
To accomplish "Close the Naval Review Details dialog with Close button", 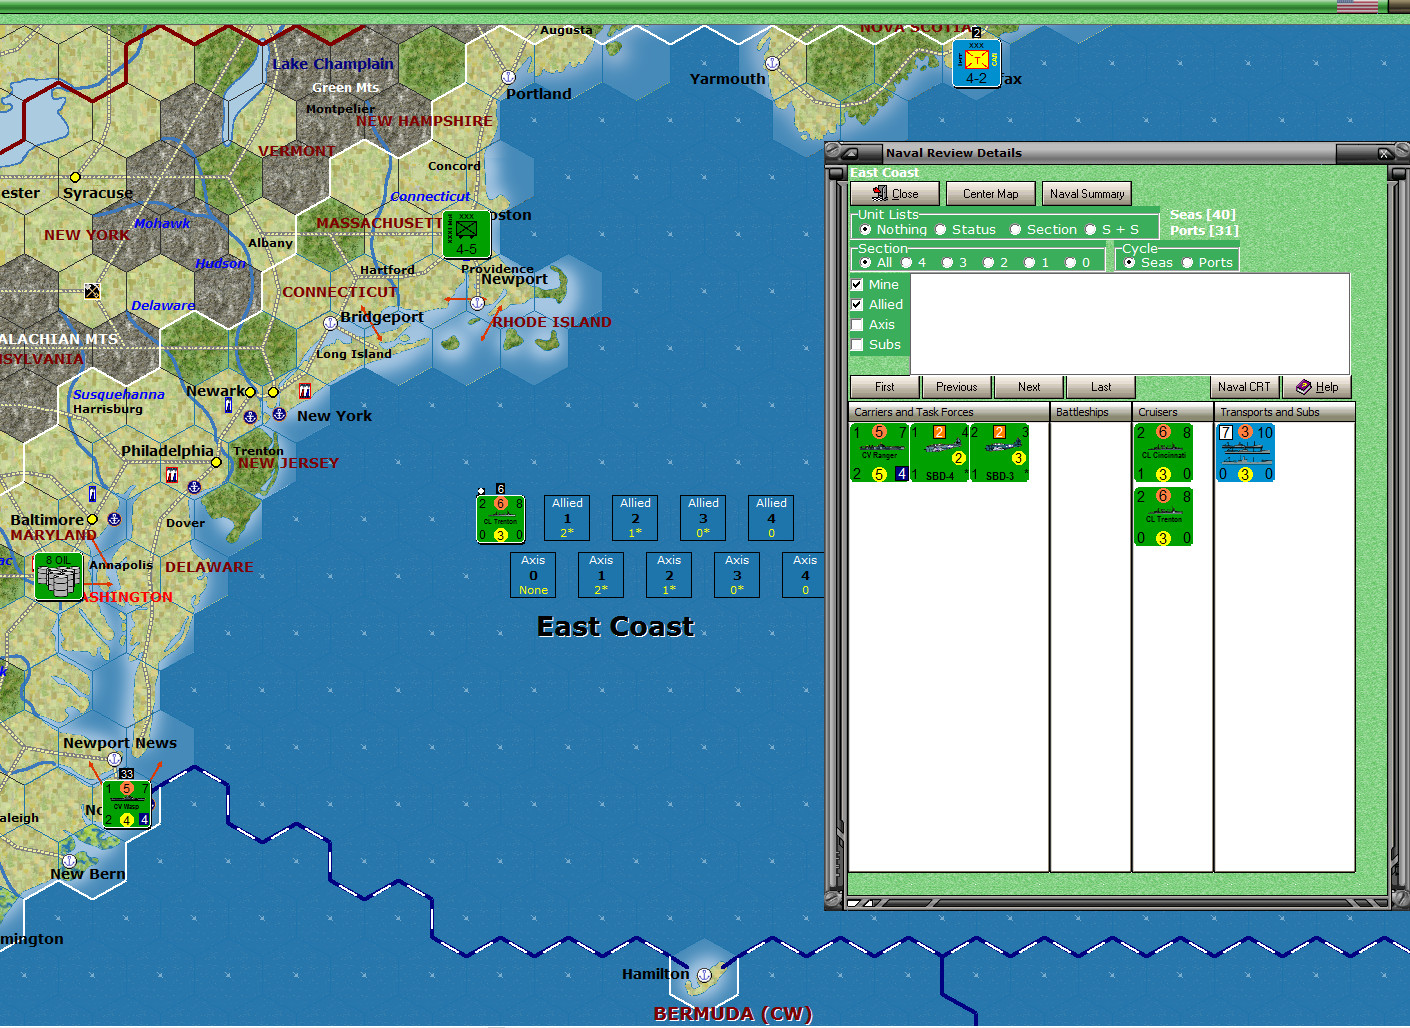I will [x=895, y=194].
